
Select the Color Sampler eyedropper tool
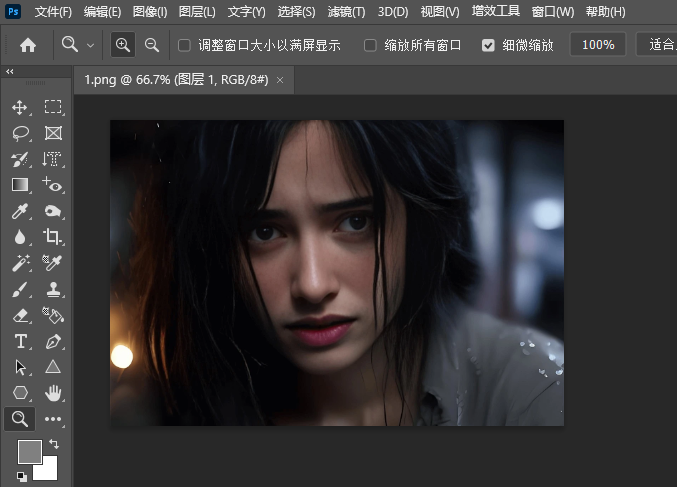(52, 263)
